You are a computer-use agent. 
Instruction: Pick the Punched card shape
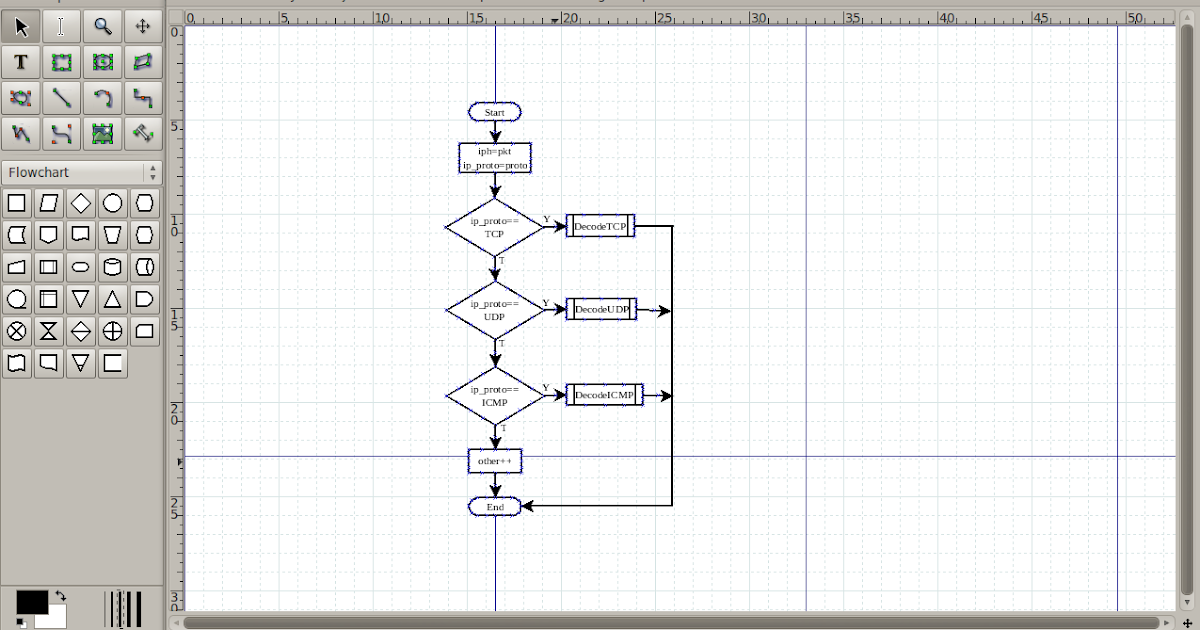(145, 331)
